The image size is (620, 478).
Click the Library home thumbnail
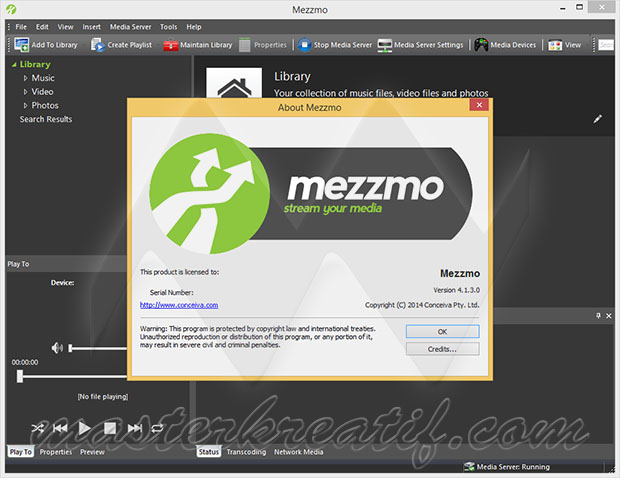click(x=234, y=83)
